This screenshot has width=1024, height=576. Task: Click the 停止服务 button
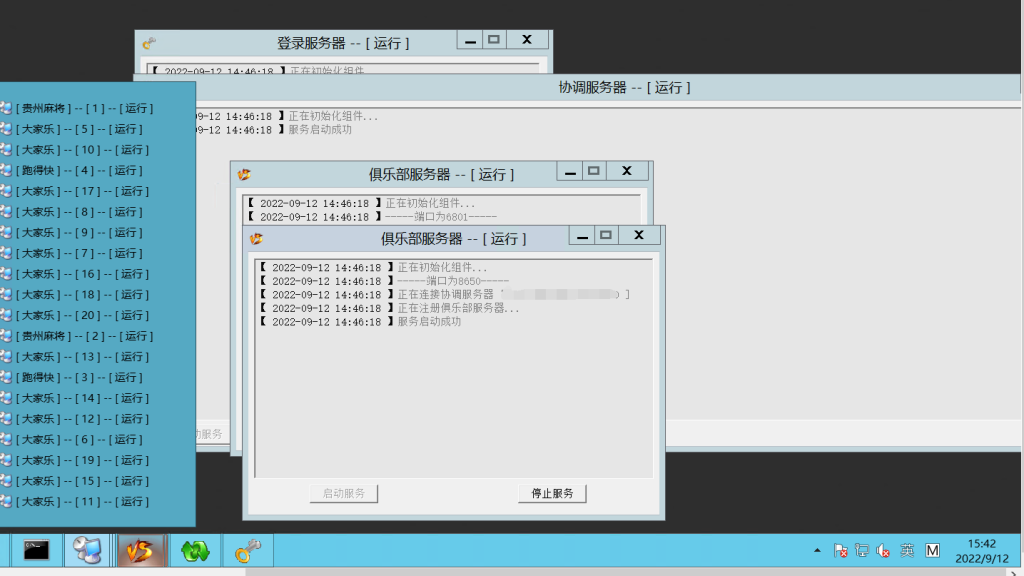click(x=552, y=494)
